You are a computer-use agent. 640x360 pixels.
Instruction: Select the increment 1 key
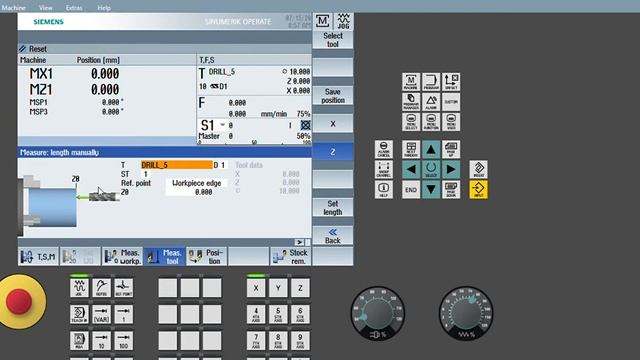123,314
